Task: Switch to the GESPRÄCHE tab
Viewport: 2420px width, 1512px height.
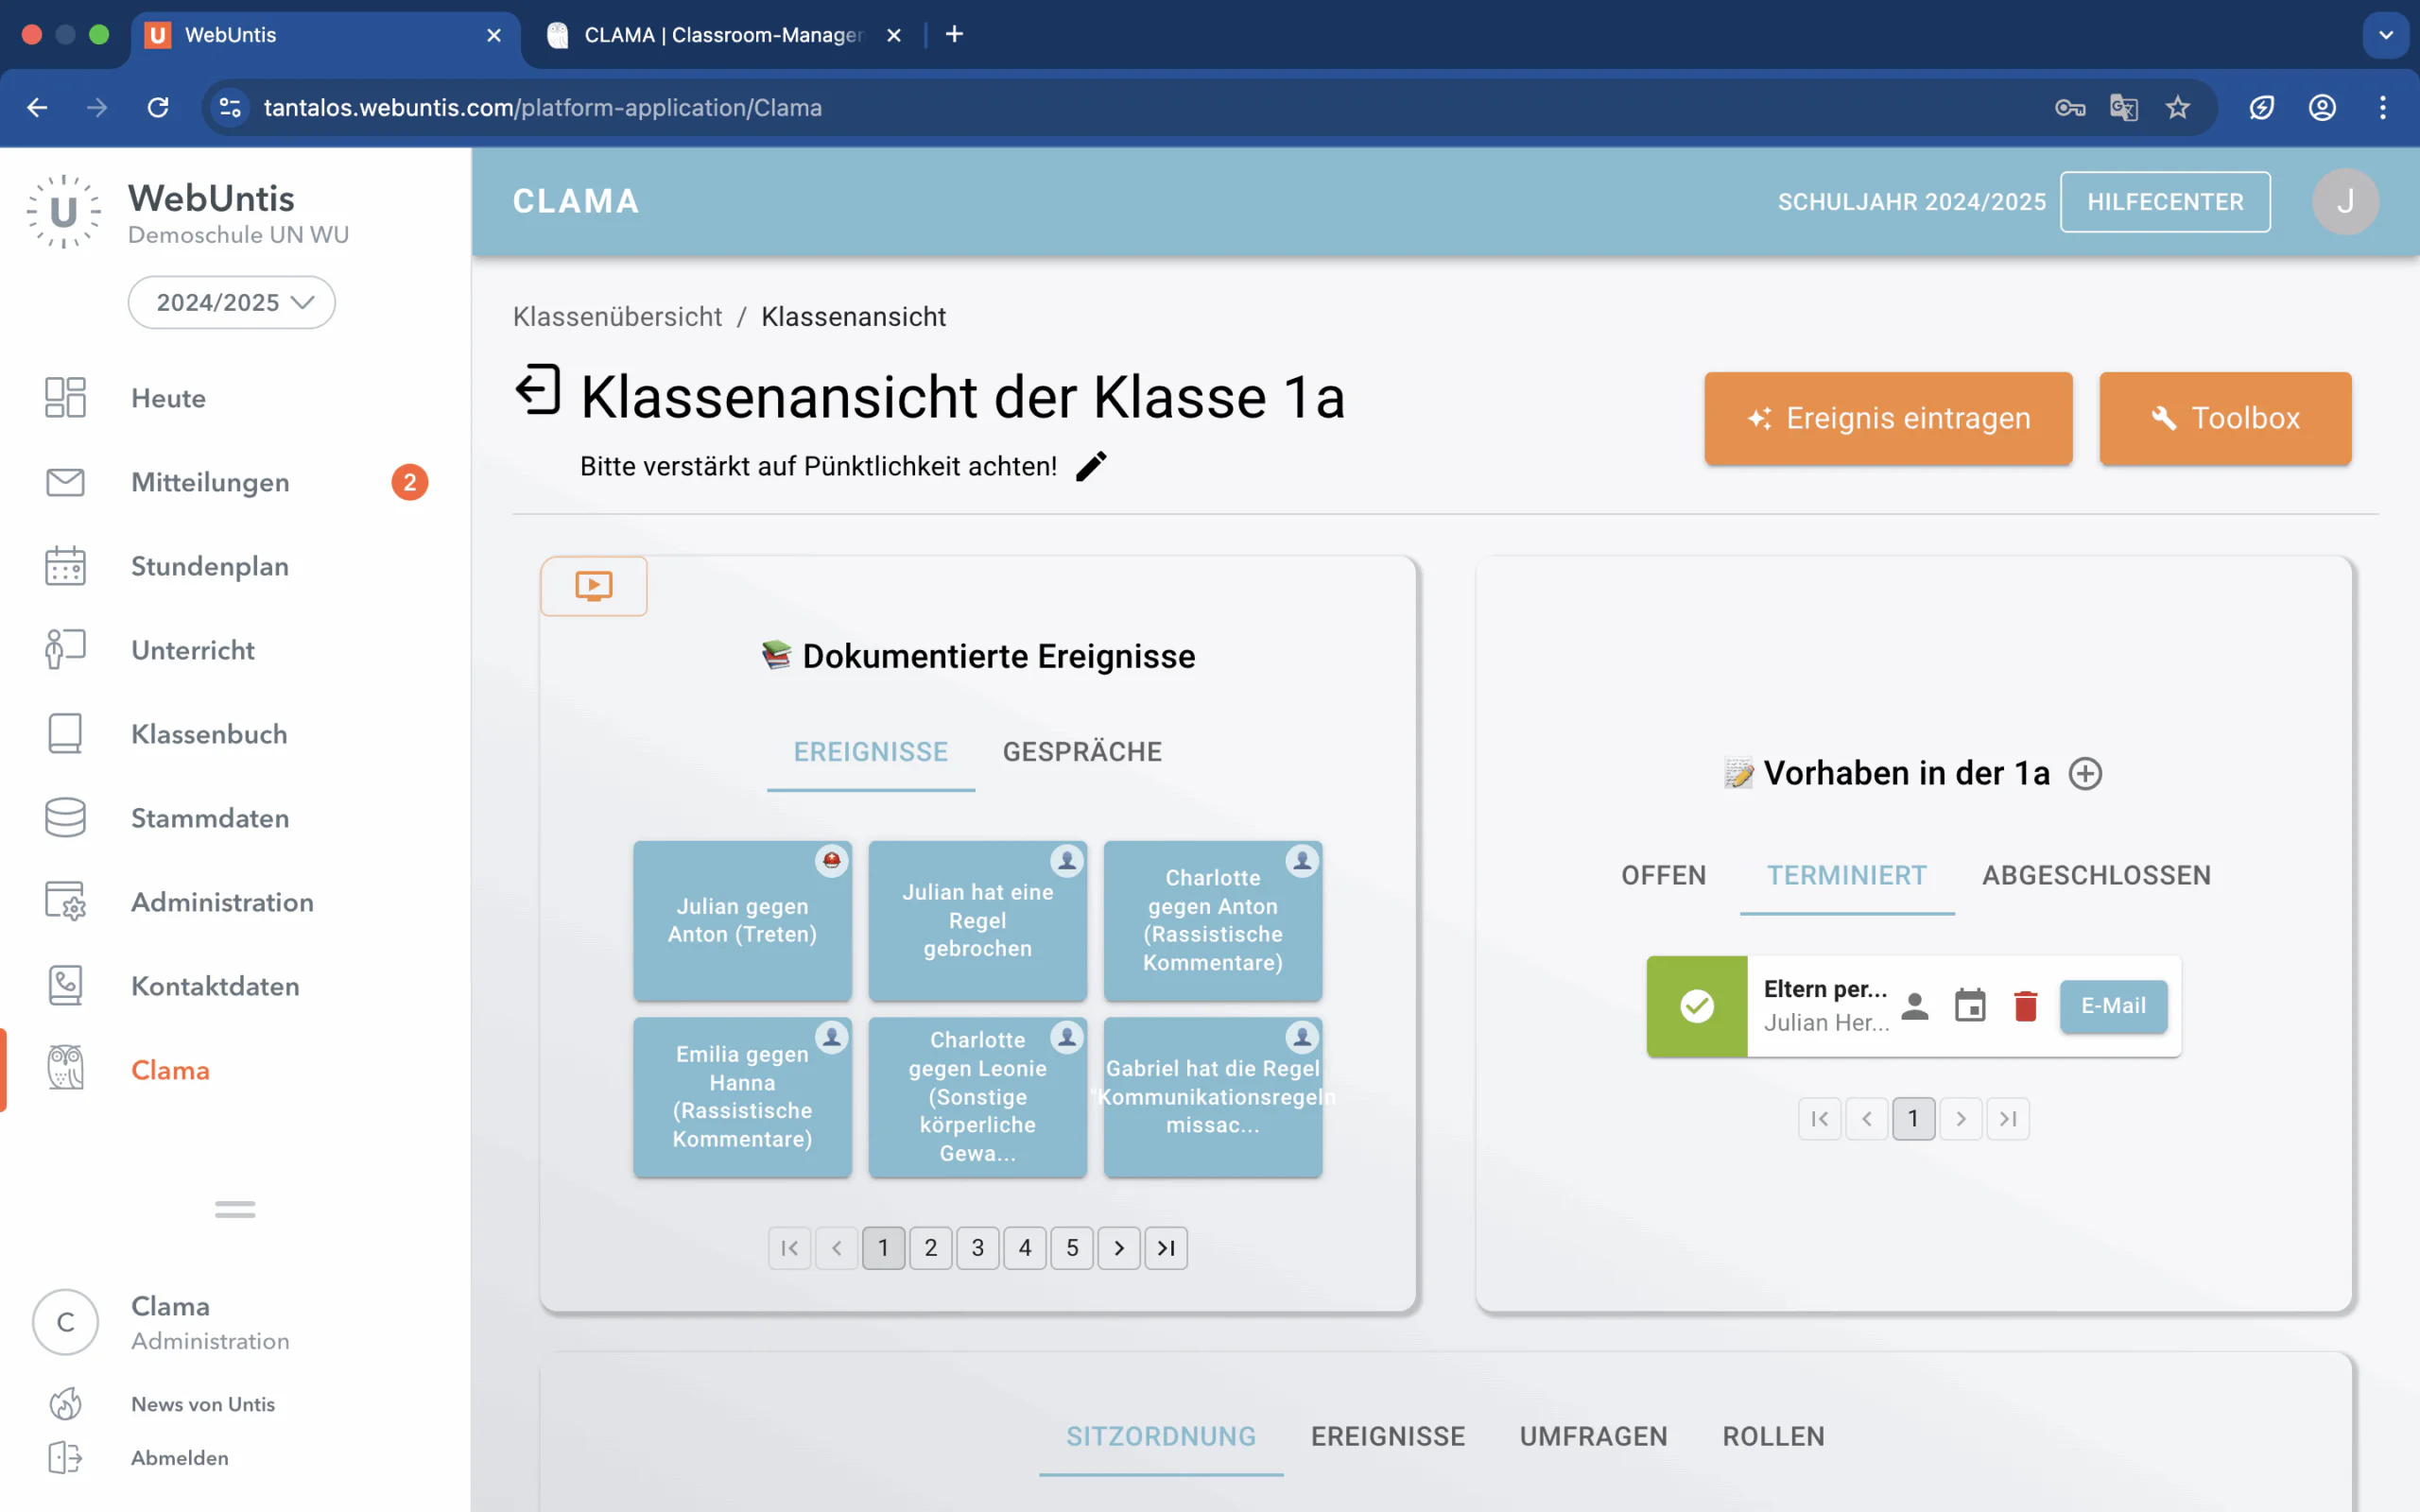Action: click(x=1081, y=752)
